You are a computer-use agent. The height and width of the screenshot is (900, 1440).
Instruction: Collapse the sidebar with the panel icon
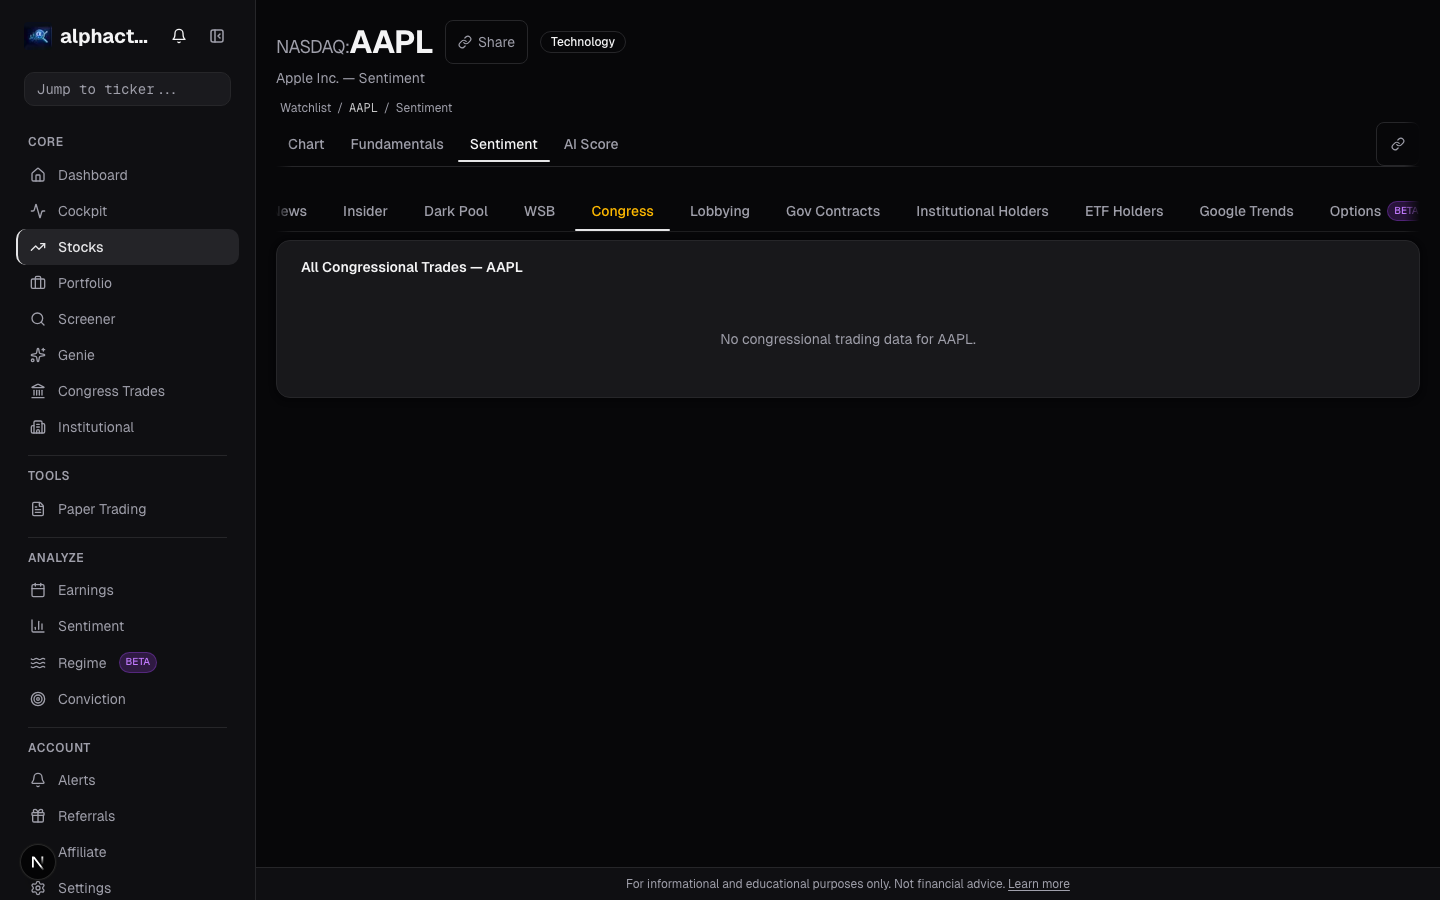217,36
